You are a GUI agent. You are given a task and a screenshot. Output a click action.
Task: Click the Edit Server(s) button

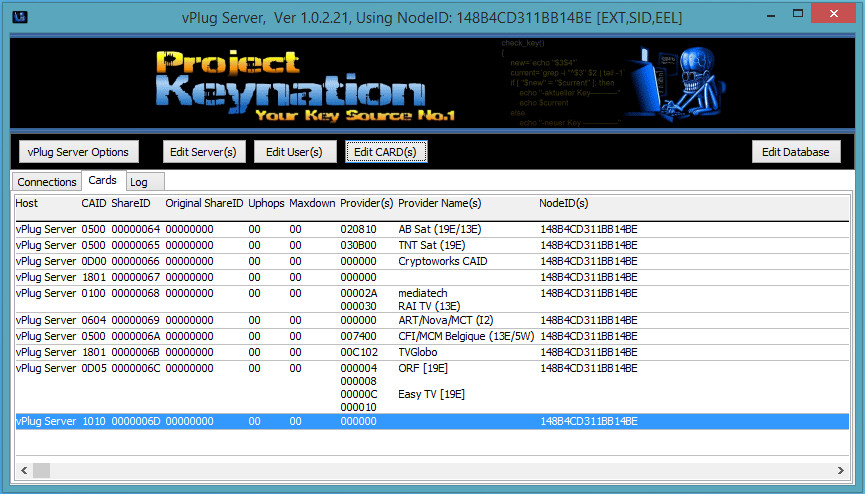pos(204,152)
